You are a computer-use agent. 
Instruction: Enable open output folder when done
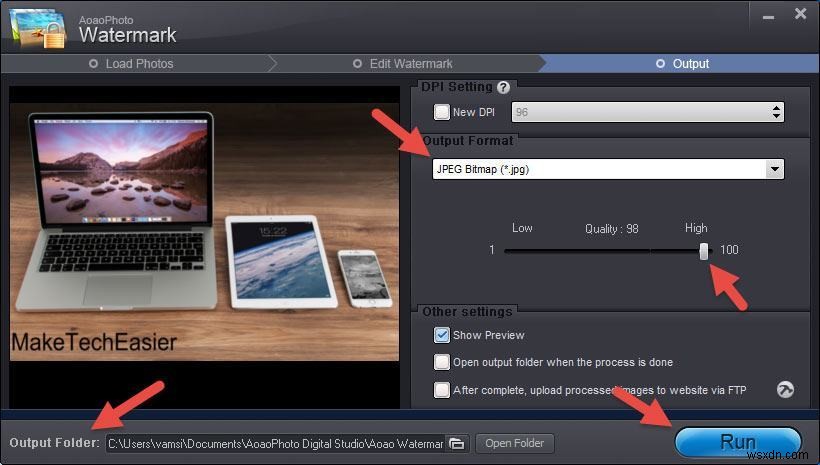click(x=442, y=362)
